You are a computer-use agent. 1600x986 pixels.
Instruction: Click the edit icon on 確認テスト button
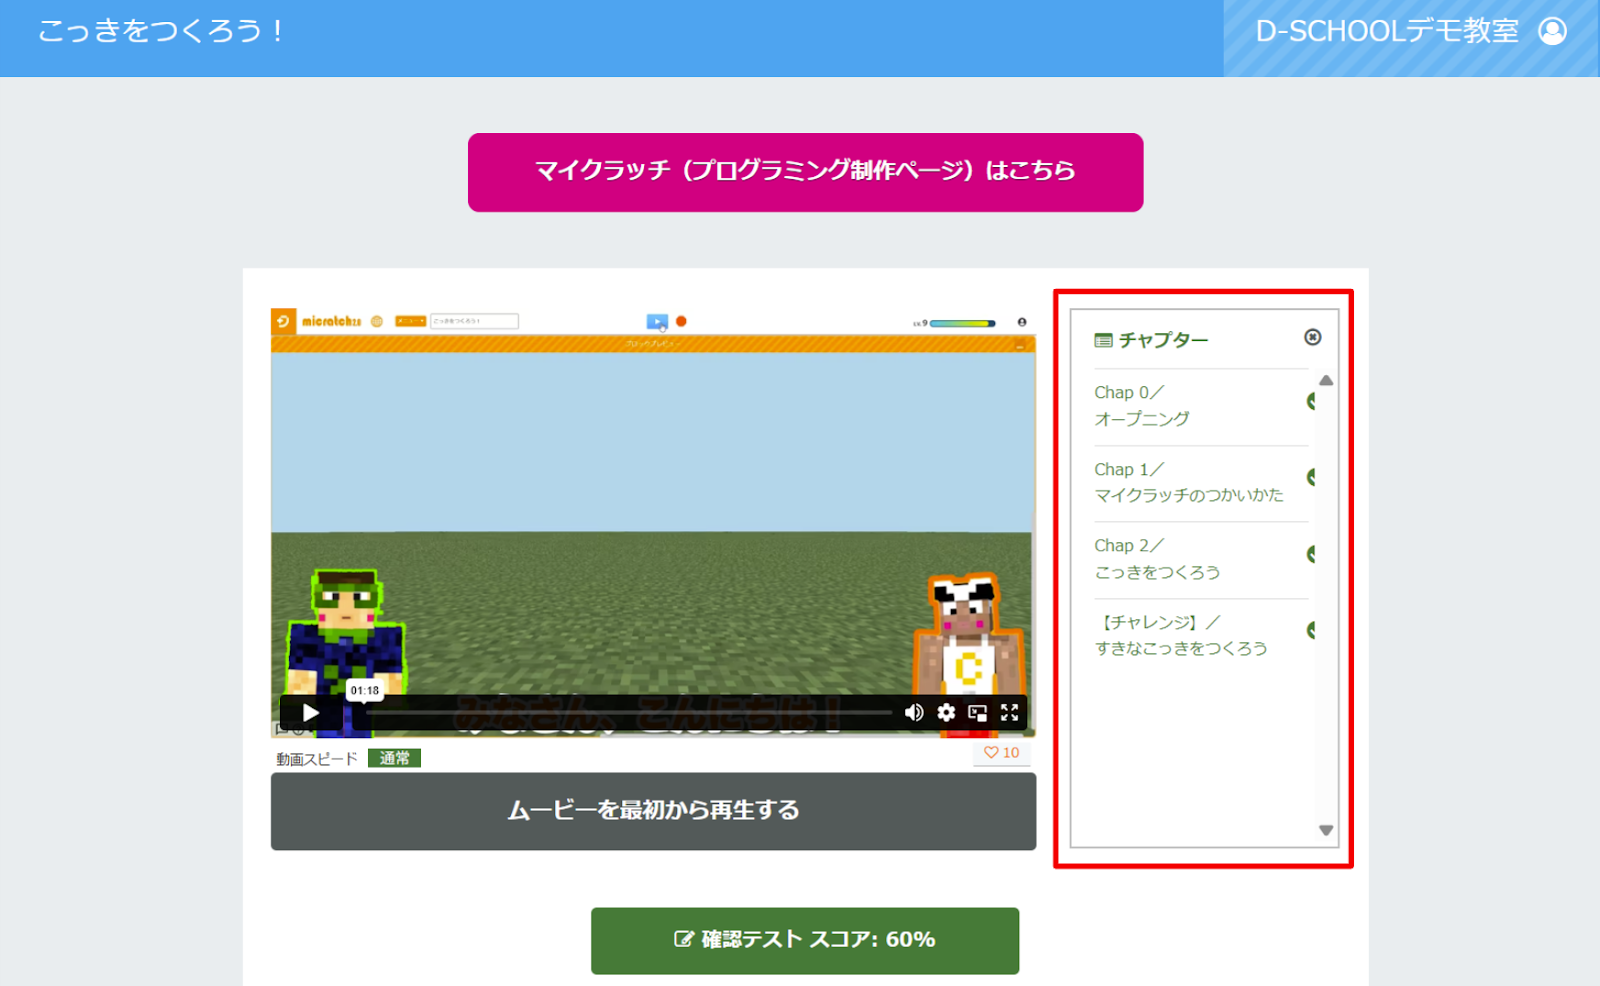[684, 939]
